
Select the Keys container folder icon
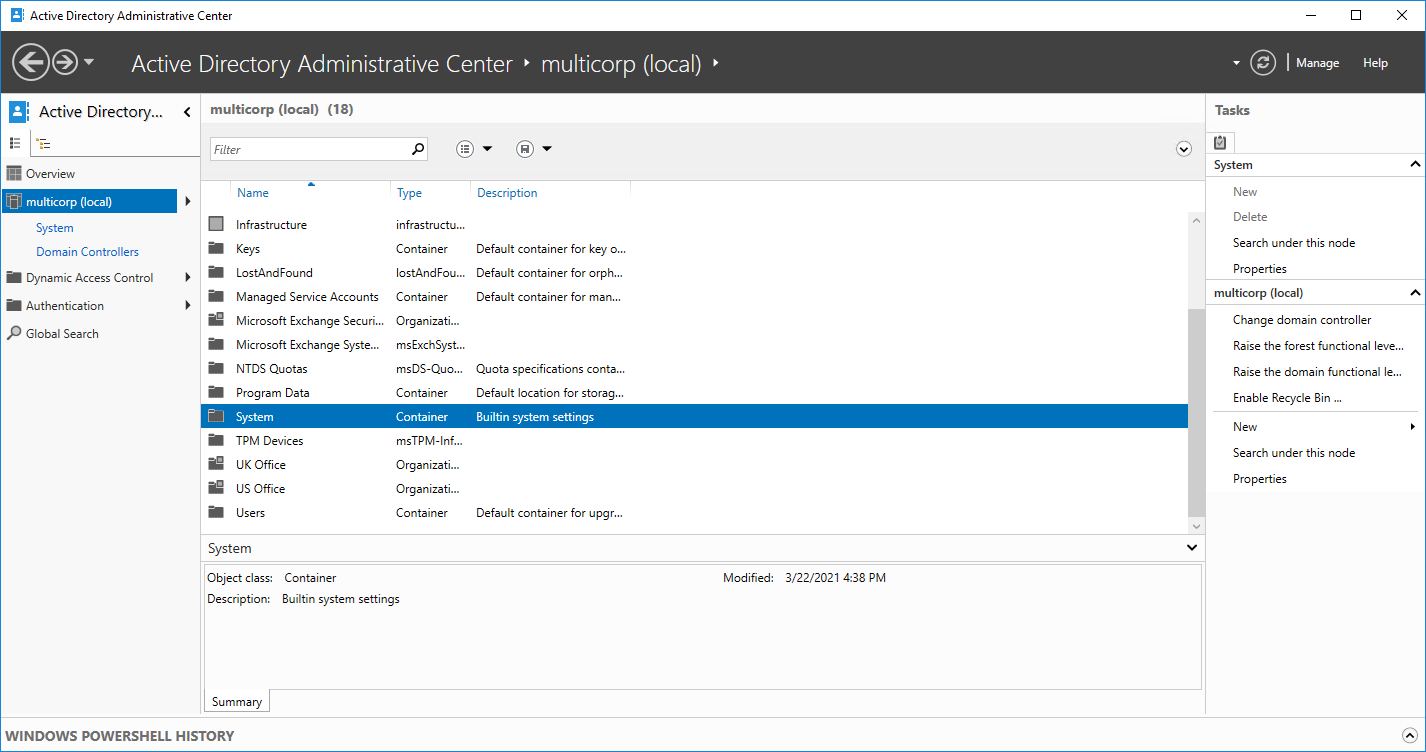coord(216,248)
